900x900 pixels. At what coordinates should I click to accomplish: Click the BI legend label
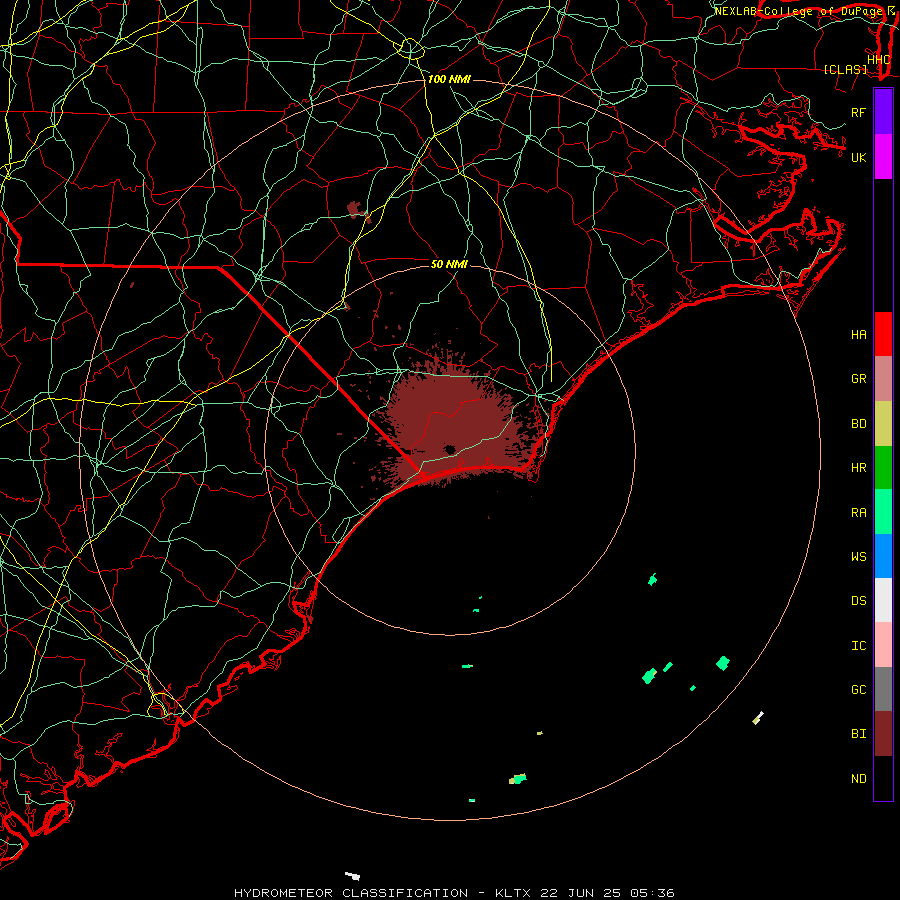859,734
